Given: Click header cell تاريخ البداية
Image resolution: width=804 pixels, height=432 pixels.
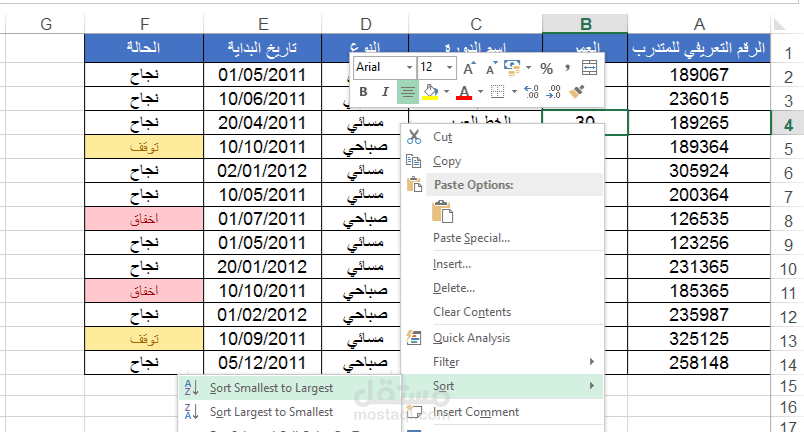Looking at the screenshot, I should pos(262,48).
